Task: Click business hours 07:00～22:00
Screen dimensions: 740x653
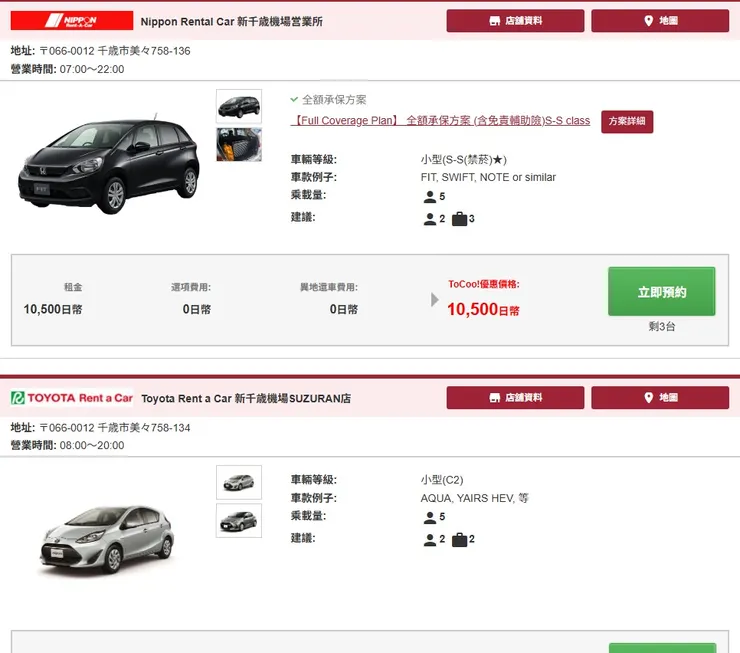Action: coord(92,69)
